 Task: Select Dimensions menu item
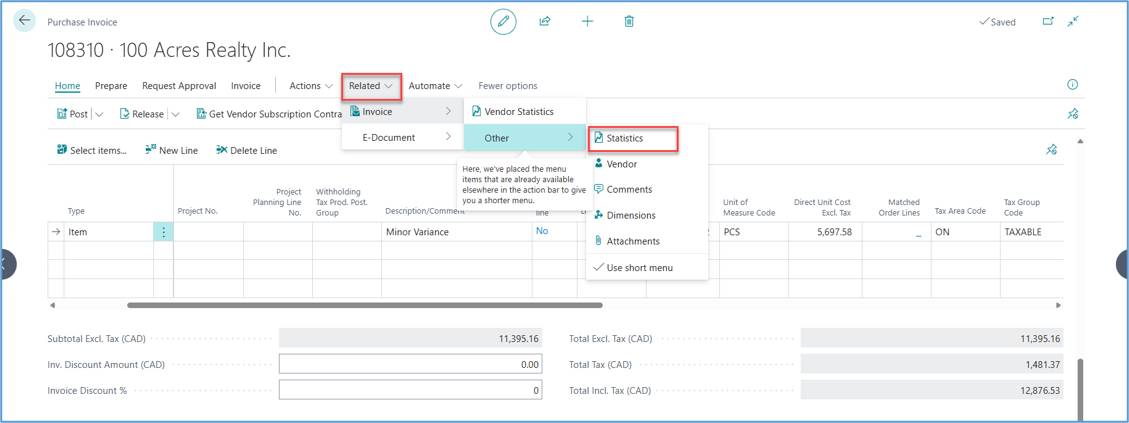tap(647, 215)
